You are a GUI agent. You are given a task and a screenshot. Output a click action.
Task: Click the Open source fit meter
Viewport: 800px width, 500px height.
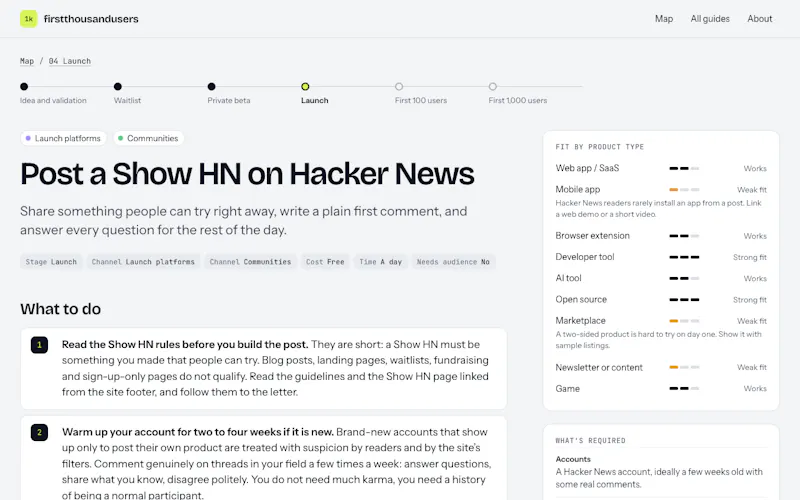tap(684, 300)
